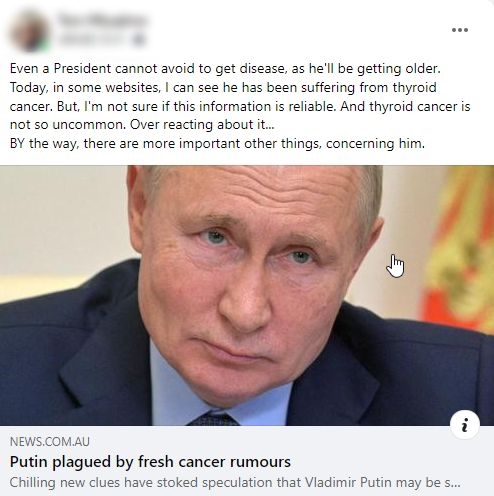Image resolution: width=494 pixels, height=496 pixels.
Task: Click the 'Even a President cannot avoid' line
Action: [225, 69]
